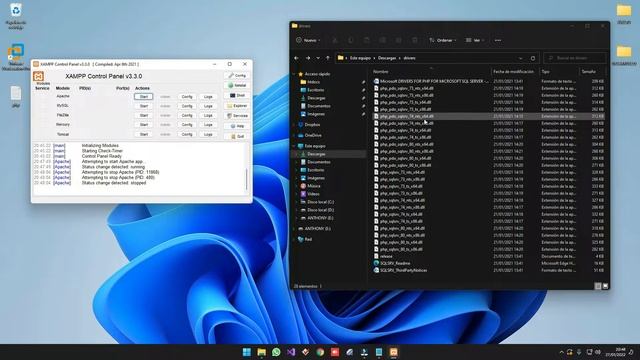The height and width of the screenshot is (360, 640).
Task: Open Config for the Tomcat row
Action: (x=187, y=134)
